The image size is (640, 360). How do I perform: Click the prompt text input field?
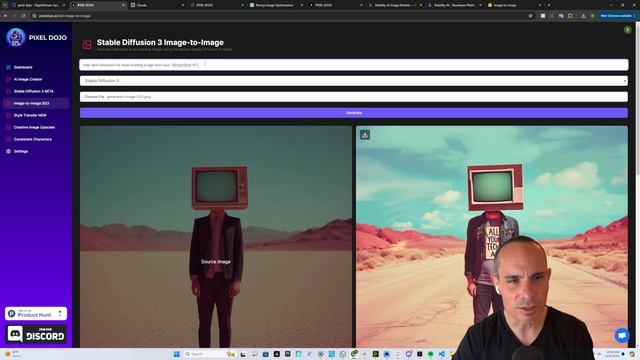[353, 64]
